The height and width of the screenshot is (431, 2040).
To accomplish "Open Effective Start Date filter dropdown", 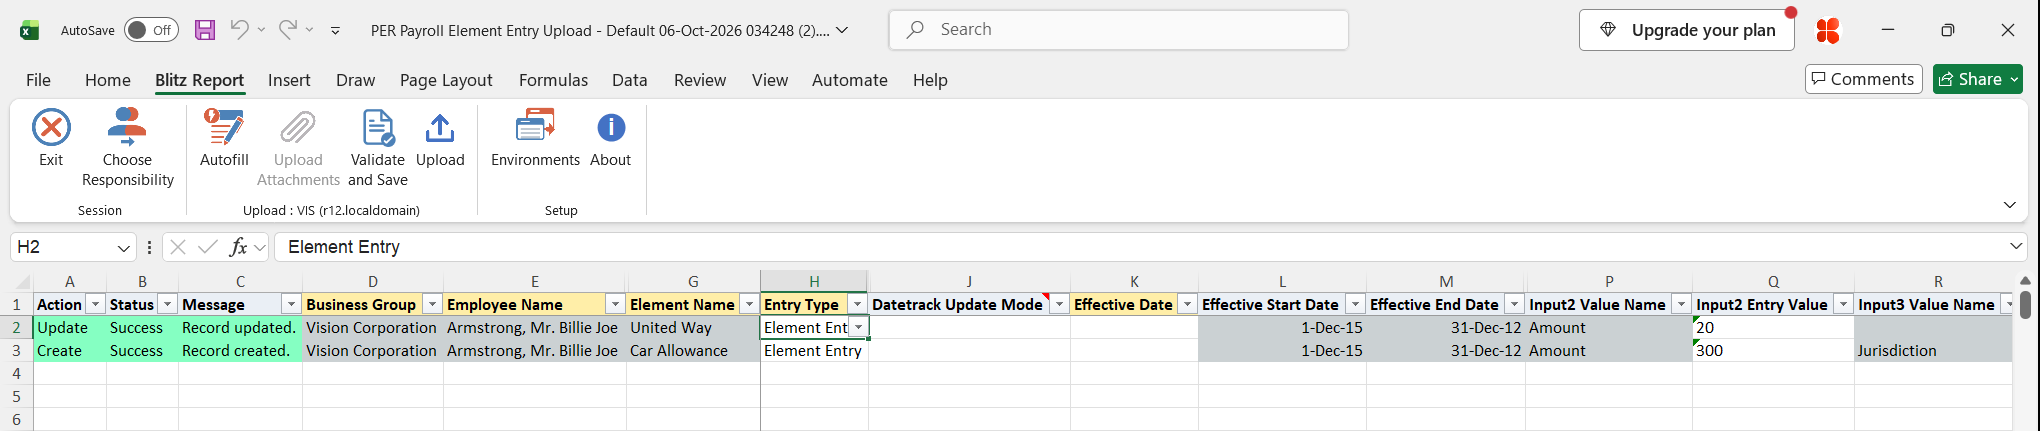I will (1355, 304).
